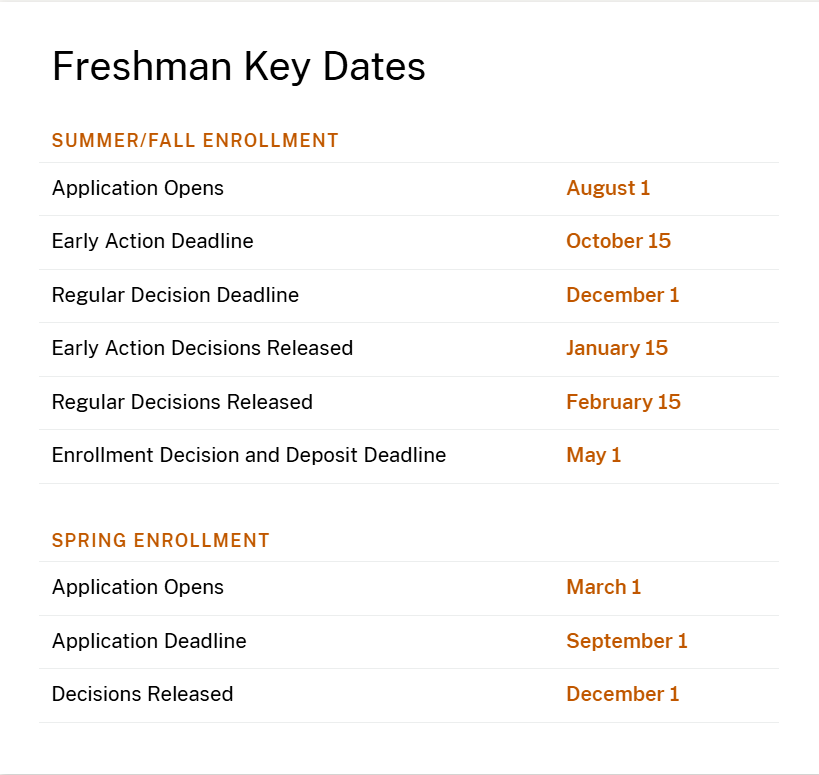Viewport: 819px width, 775px height.
Task: Click the March 1 date
Action: 603,587
